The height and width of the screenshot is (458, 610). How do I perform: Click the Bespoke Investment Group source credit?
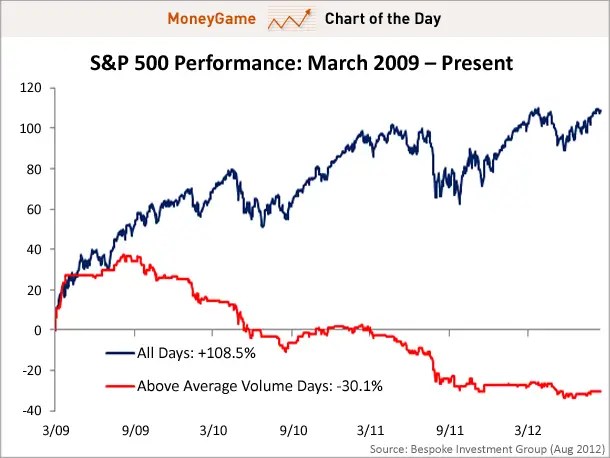(x=487, y=449)
